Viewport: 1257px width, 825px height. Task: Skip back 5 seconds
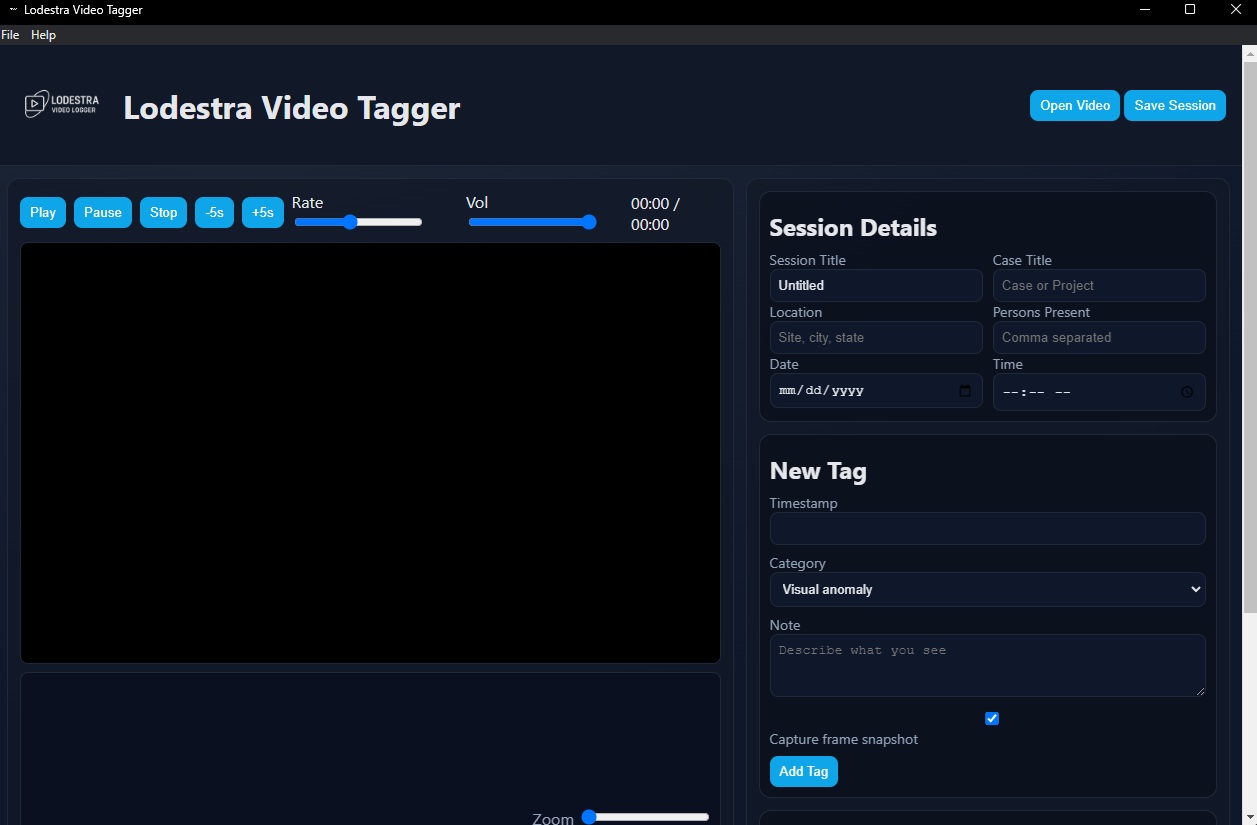click(x=214, y=212)
